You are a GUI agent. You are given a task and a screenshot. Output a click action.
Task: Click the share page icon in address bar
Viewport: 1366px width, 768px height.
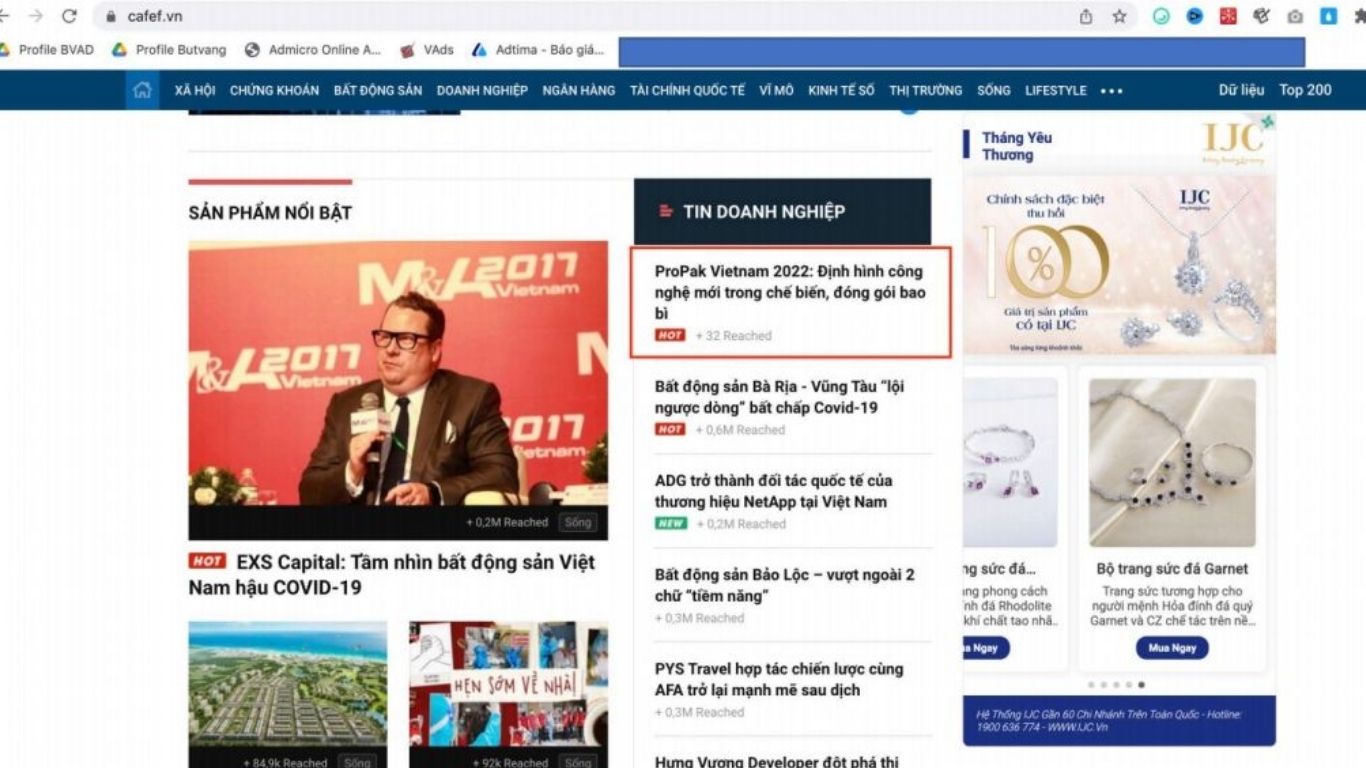point(1086,16)
